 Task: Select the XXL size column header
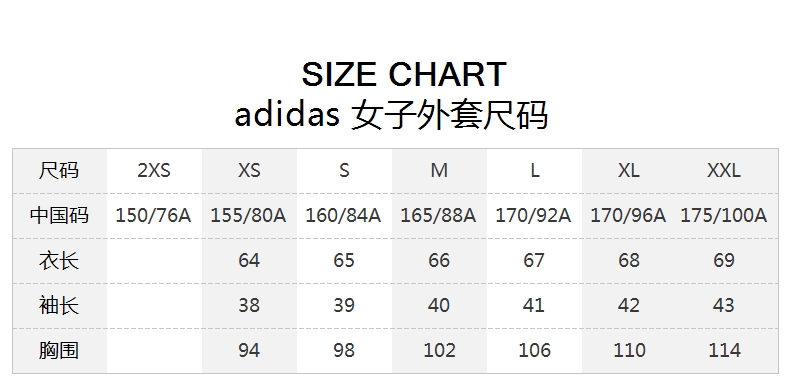[x=724, y=170]
